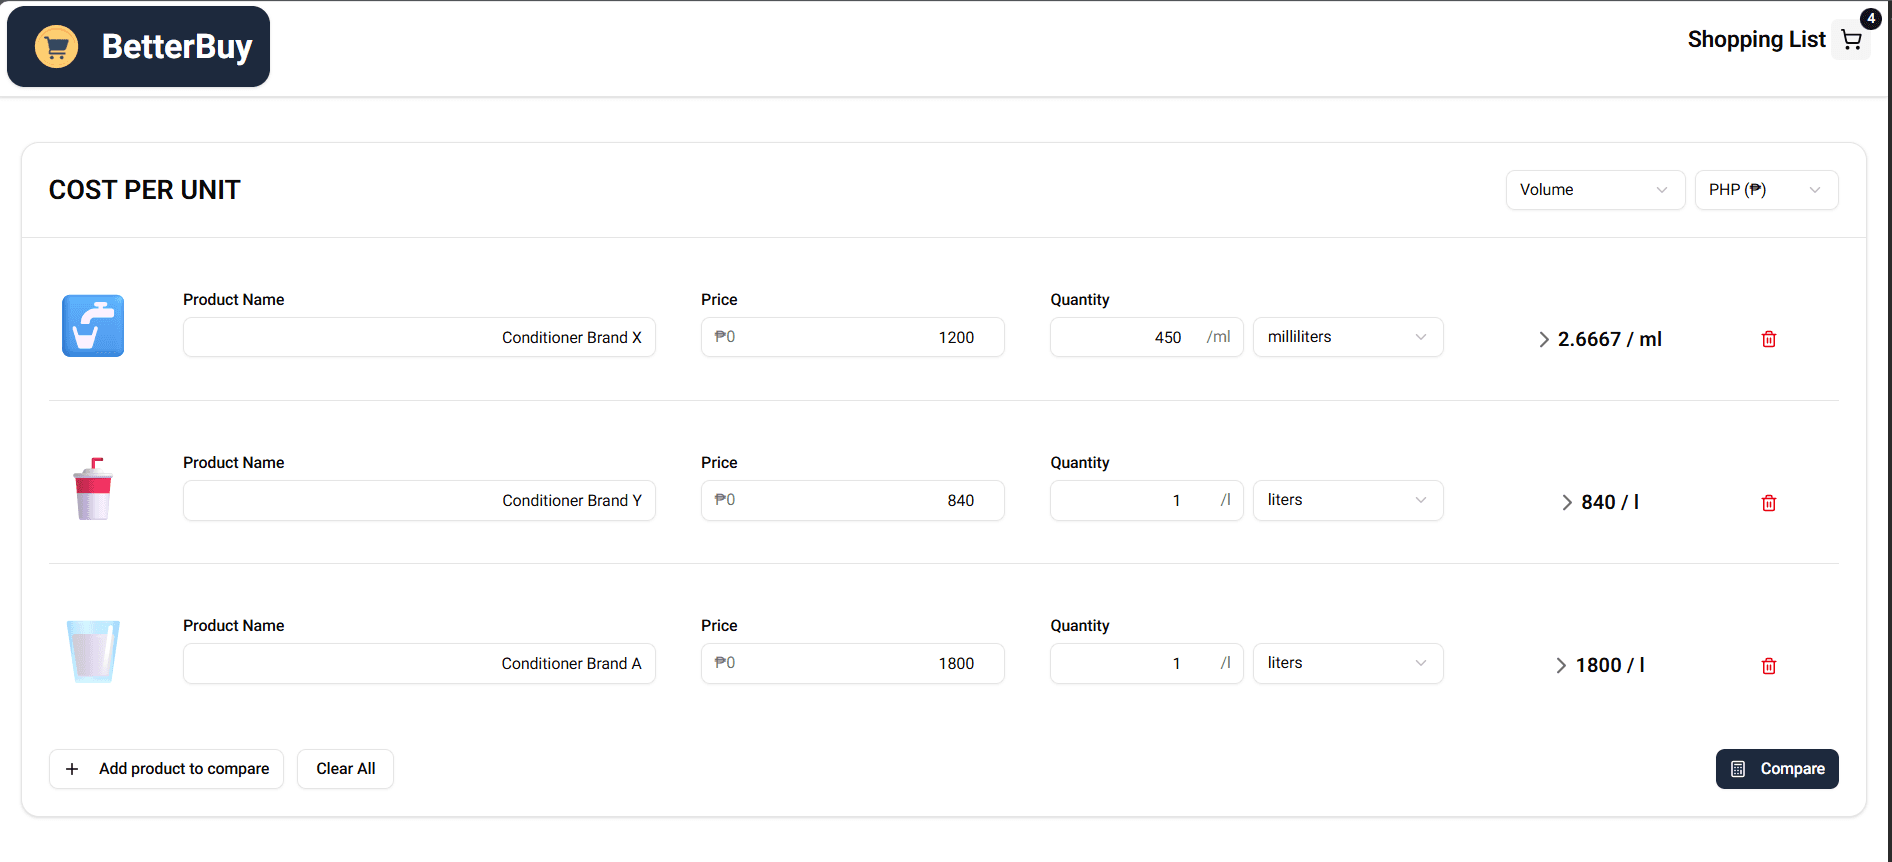Click the 1800 price field
This screenshot has height=862, width=1892.
click(852, 663)
